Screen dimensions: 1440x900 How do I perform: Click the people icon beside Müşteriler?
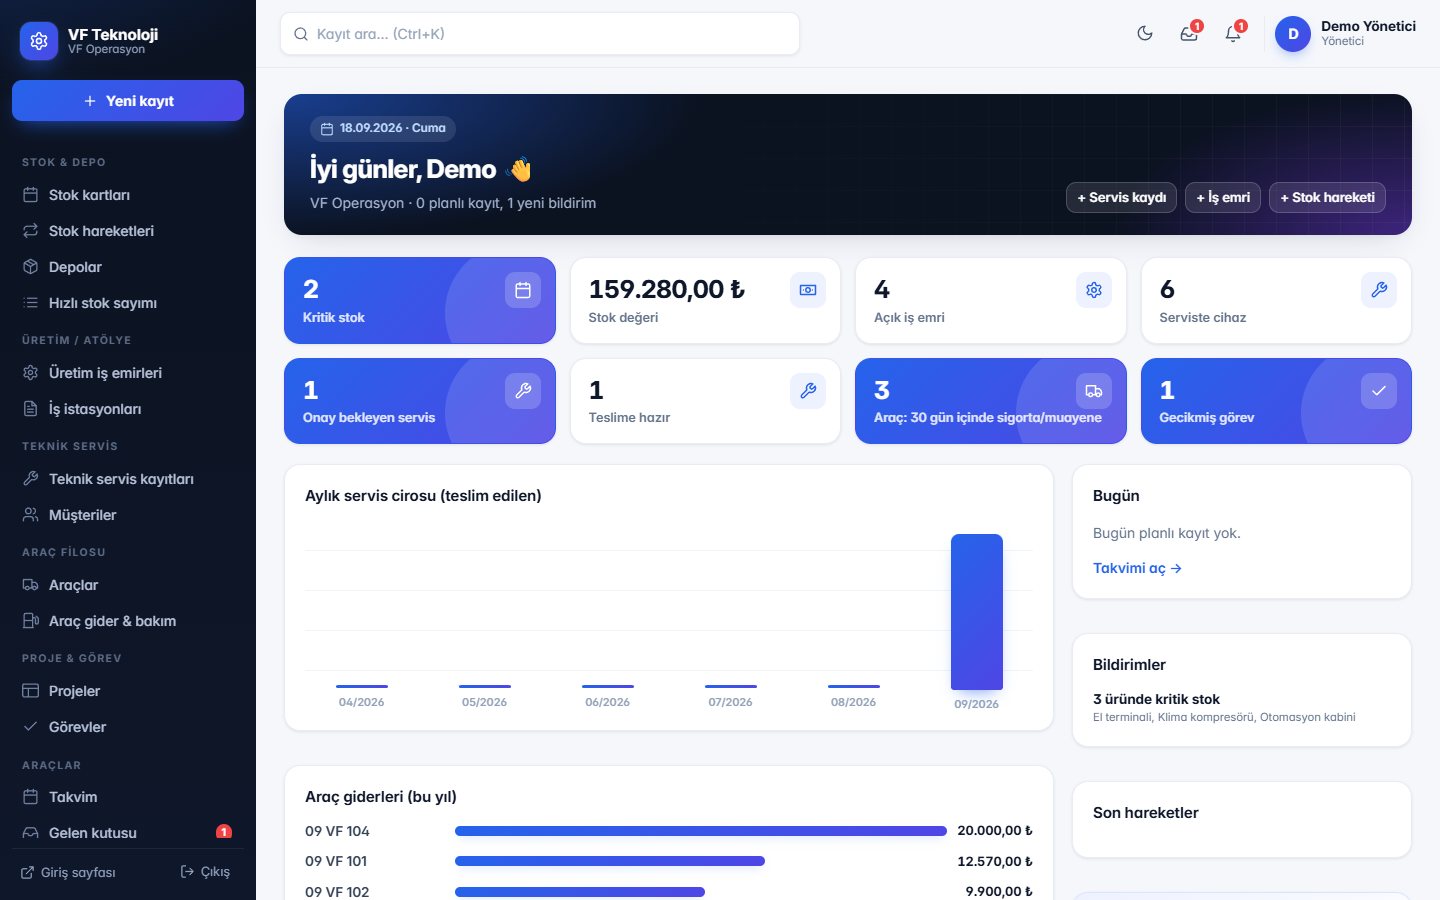click(31, 515)
